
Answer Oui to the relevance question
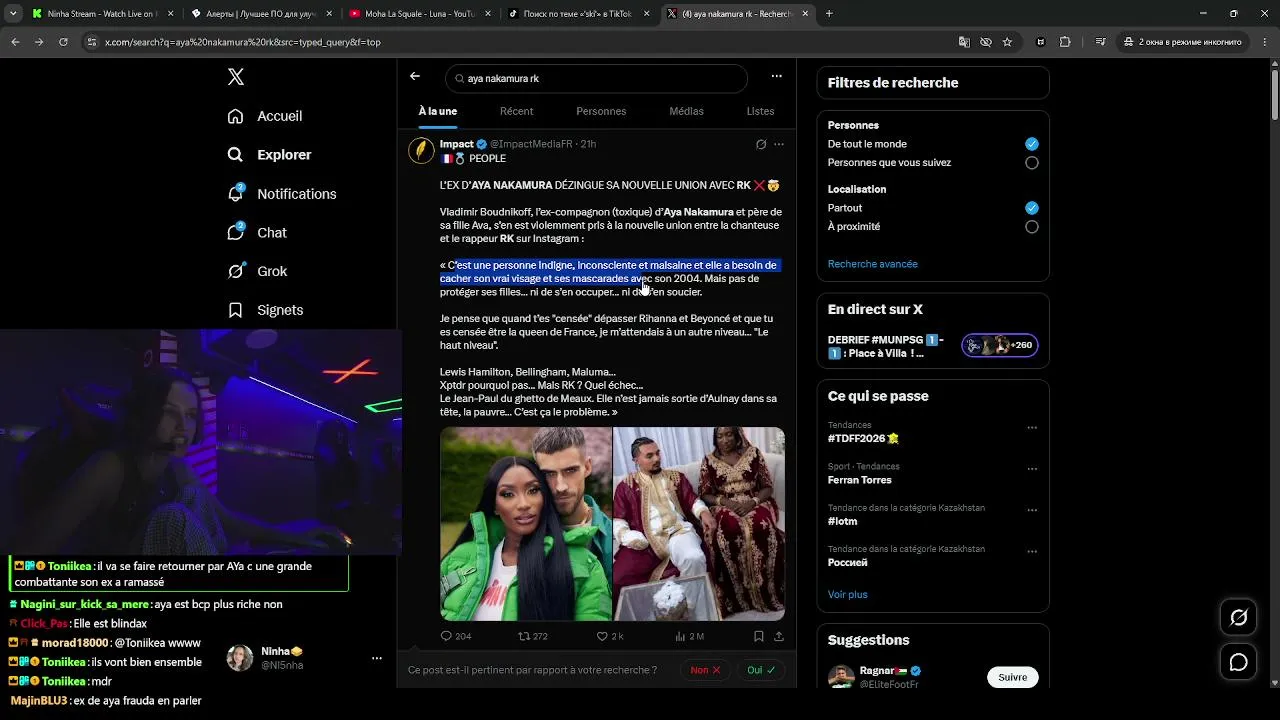[x=761, y=670]
